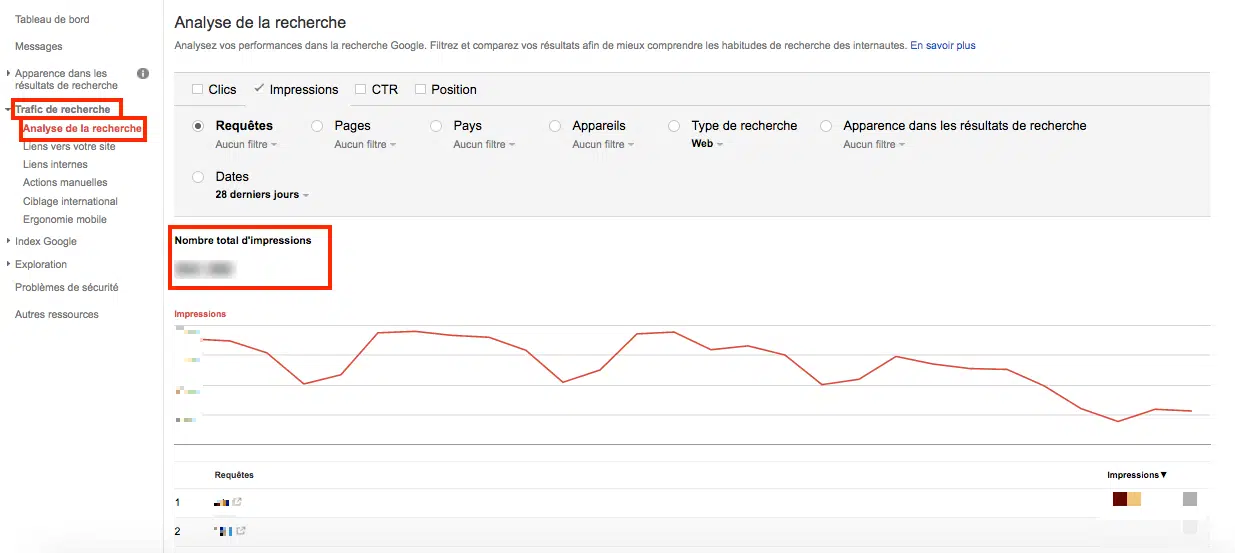Open external link icon for query row 2
1235x553 pixels.
[241, 531]
